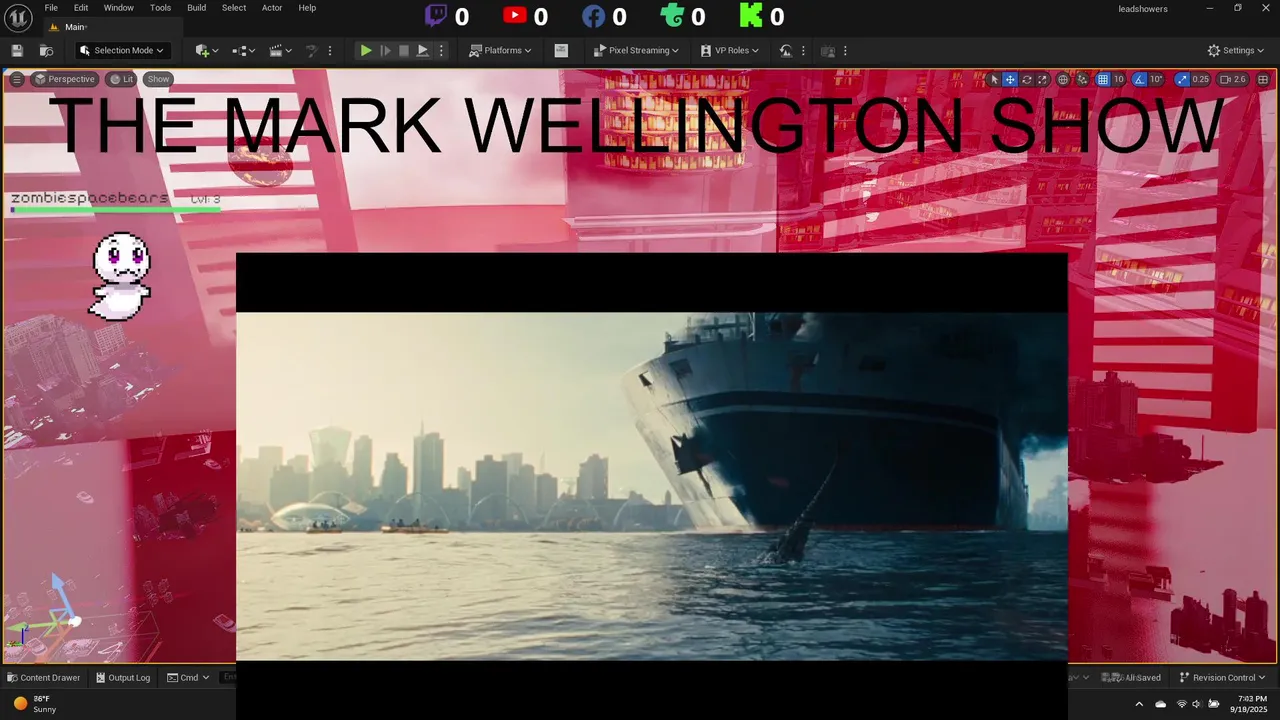Open viewport options hamburger menu
Screen dimensions: 1280x720
point(16,79)
